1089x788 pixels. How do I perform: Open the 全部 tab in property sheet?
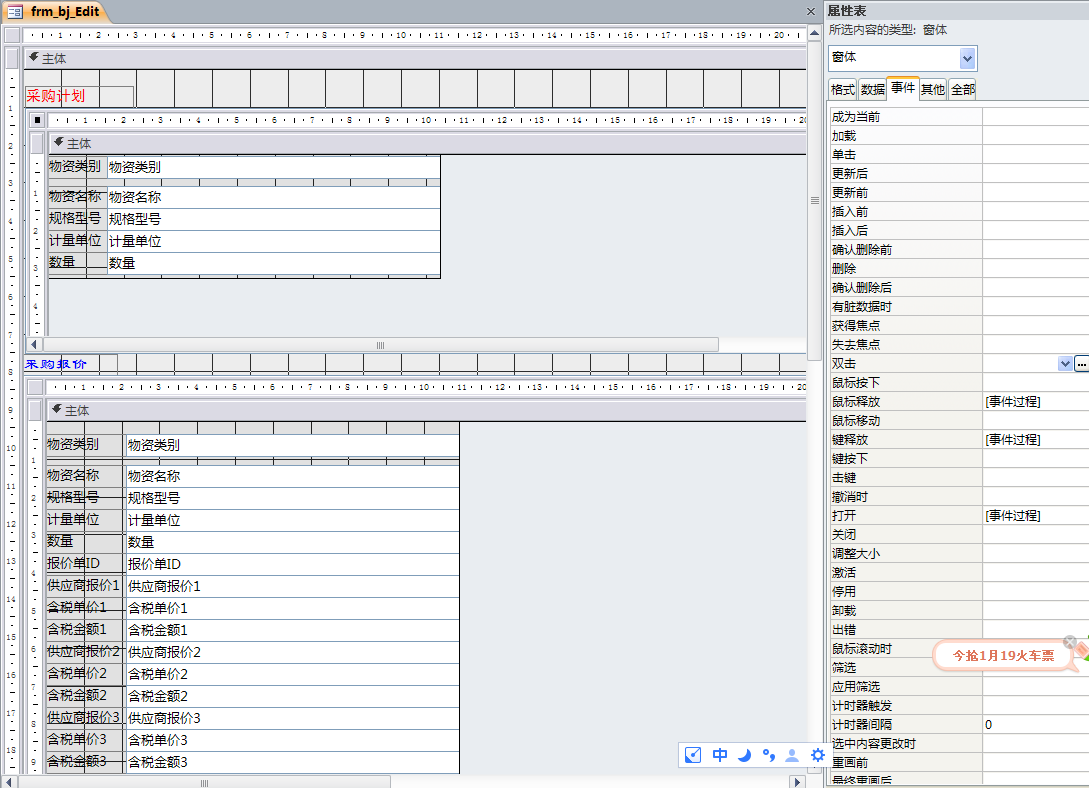tap(962, 89)
